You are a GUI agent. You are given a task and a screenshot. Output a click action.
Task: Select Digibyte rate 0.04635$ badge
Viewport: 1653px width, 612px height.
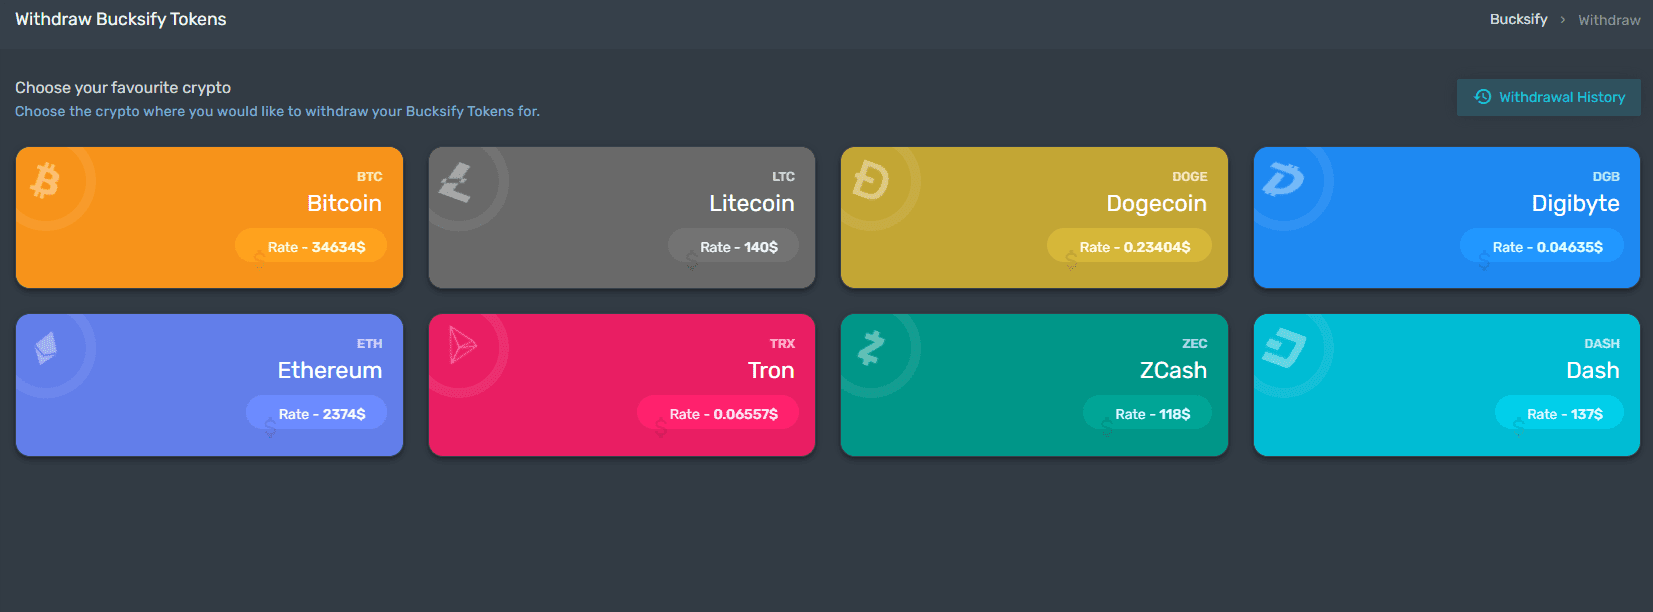pyautogui.click(x=1542, y=246)
